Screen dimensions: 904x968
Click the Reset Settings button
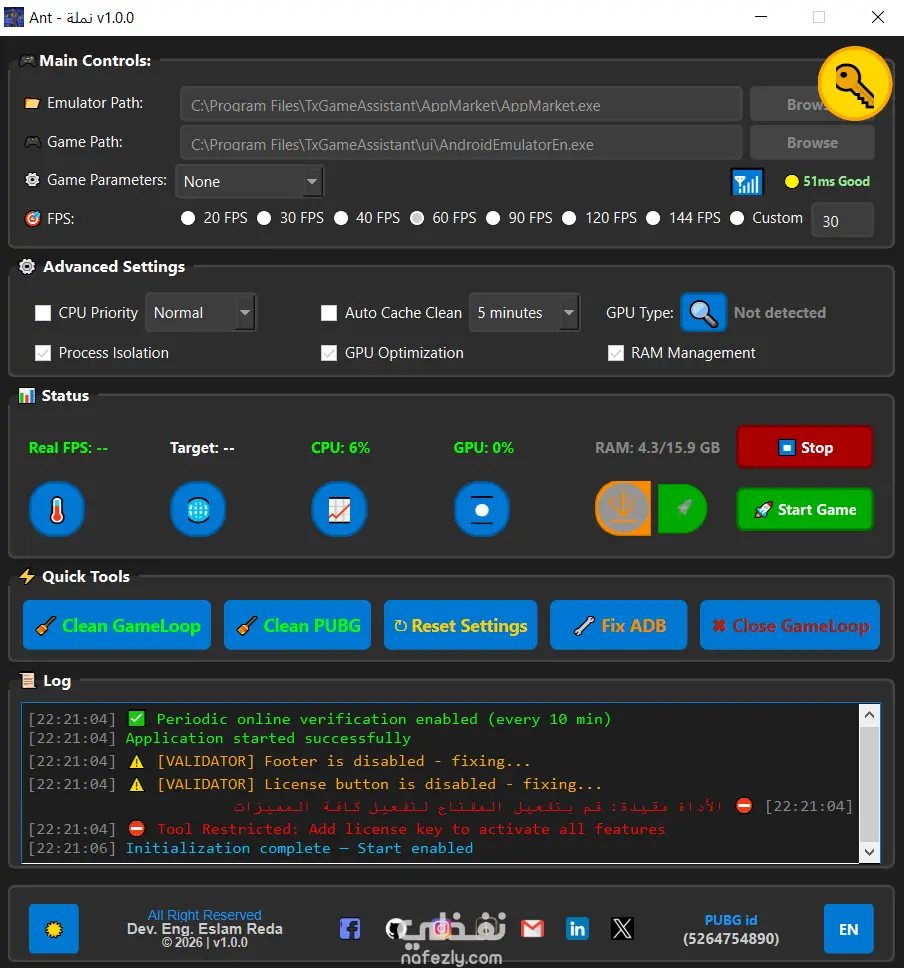[460, 625]
